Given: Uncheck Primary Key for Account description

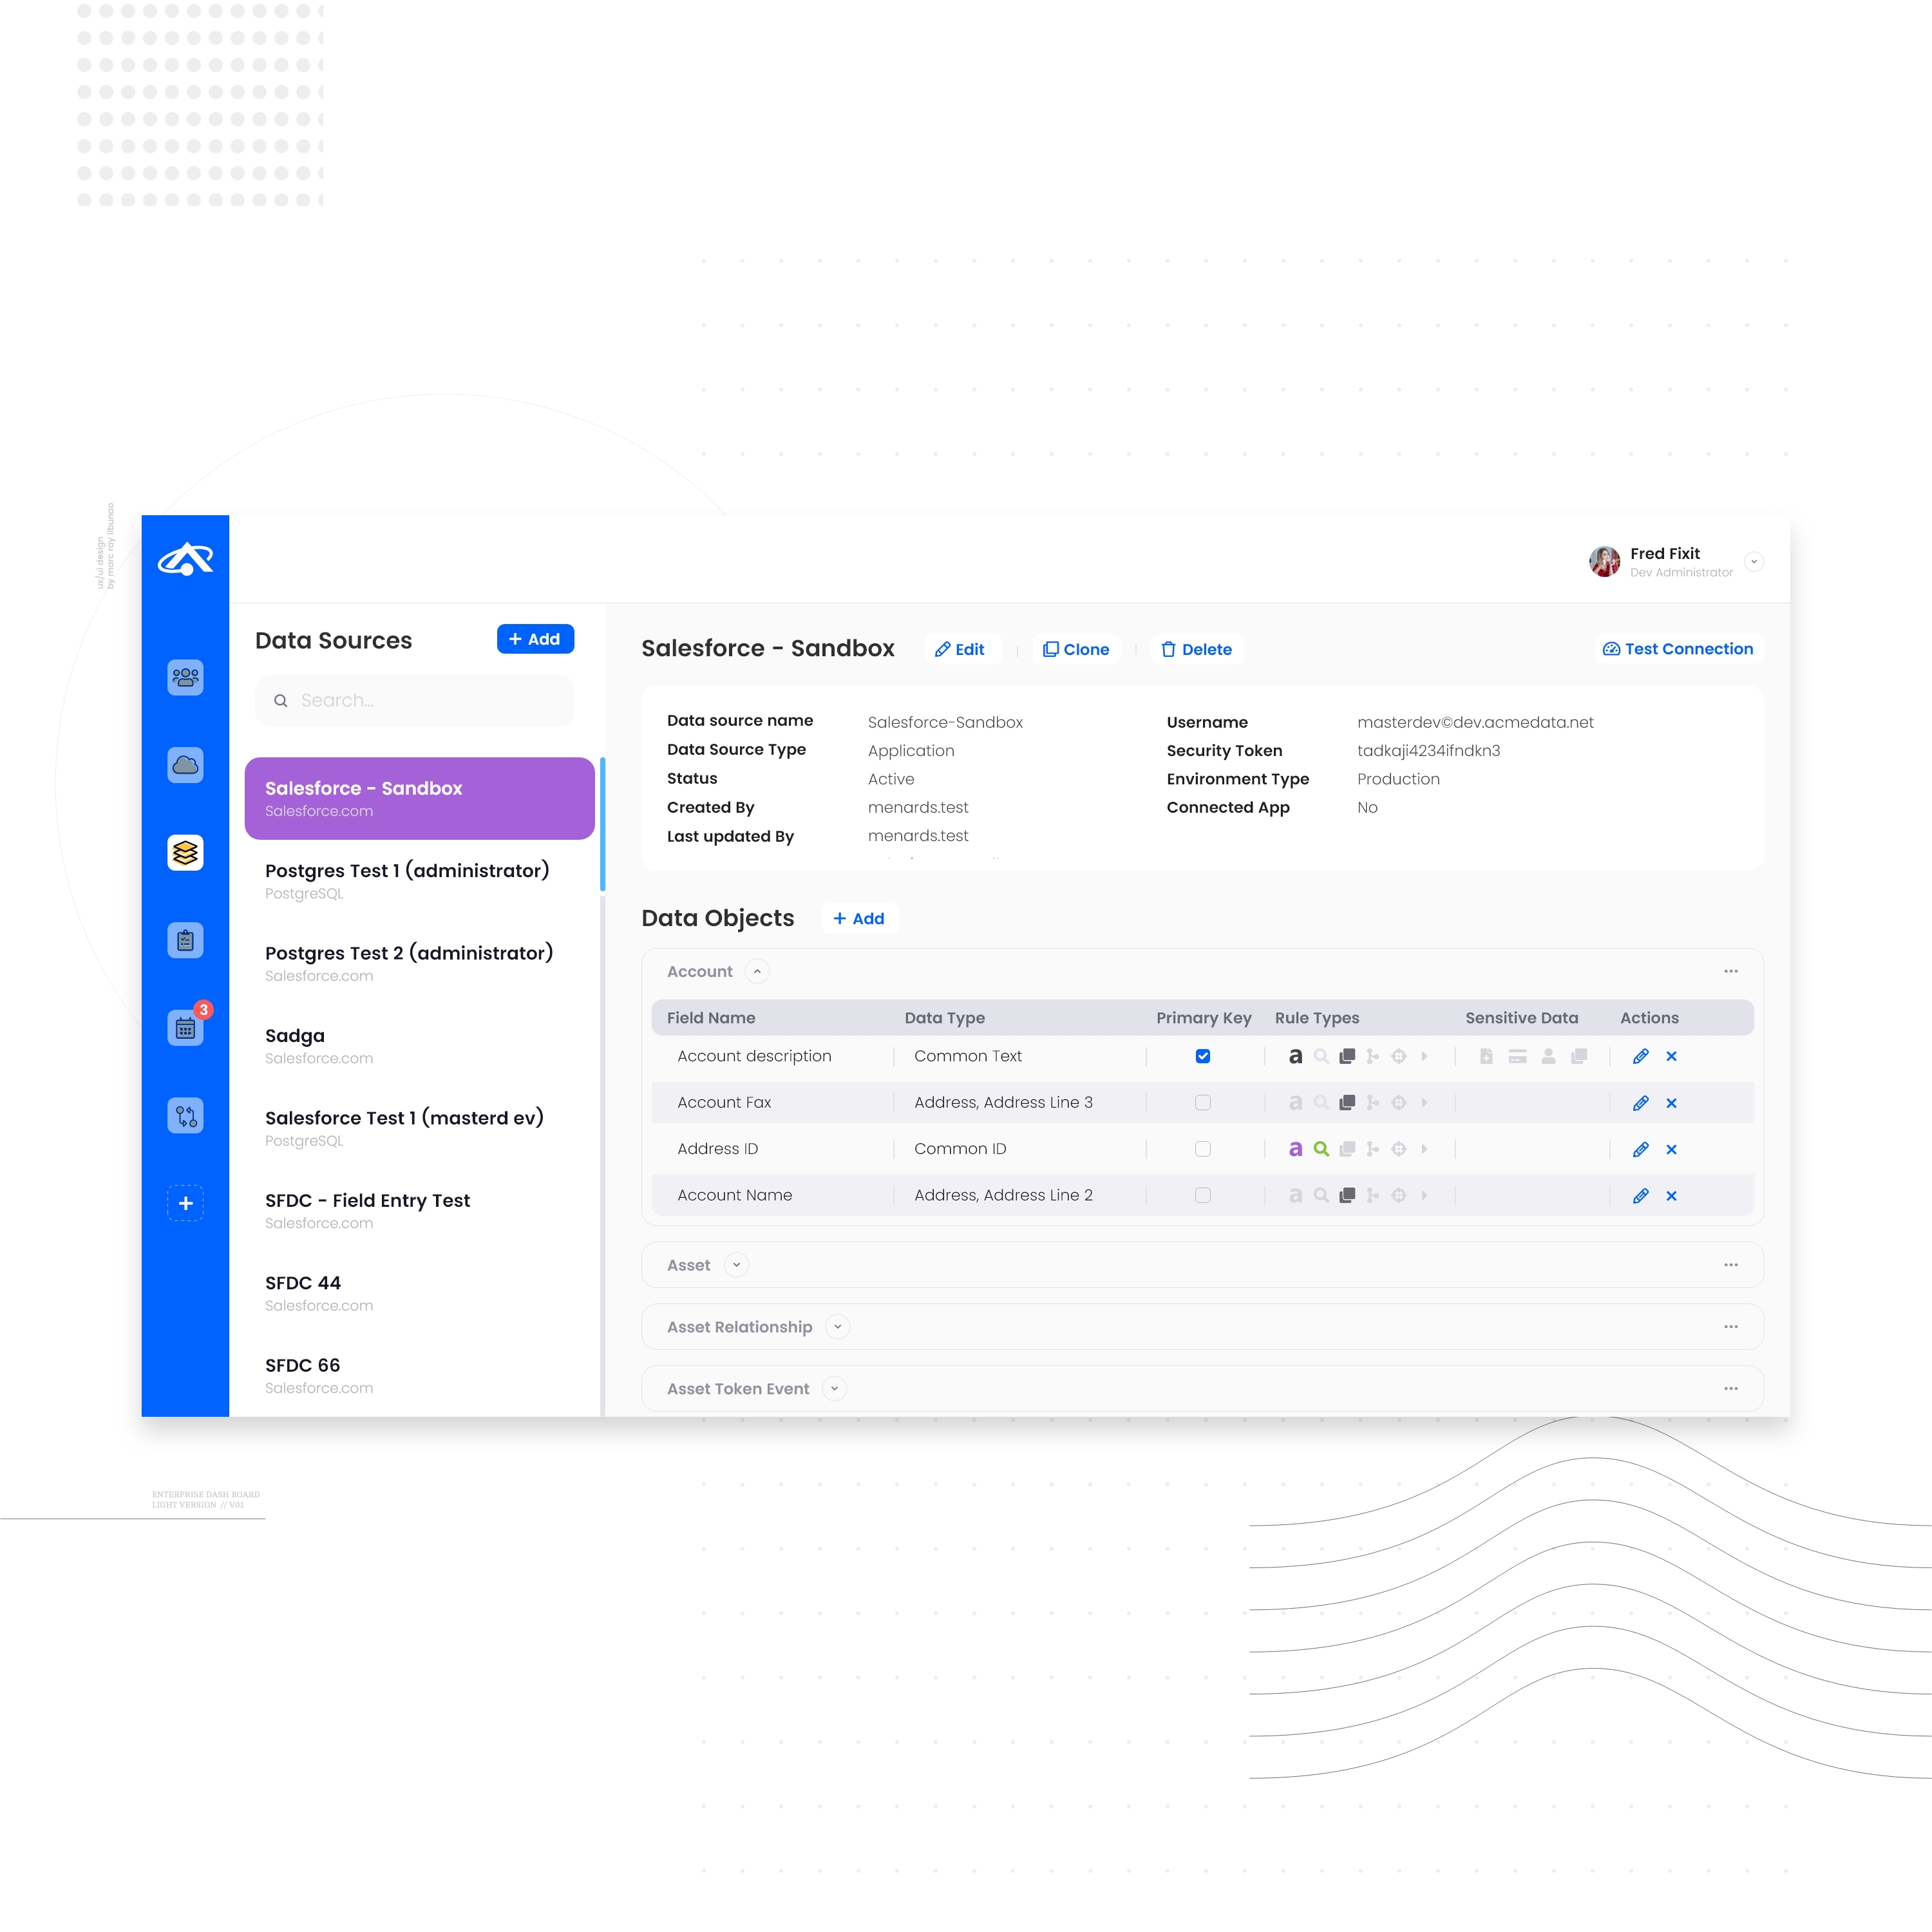Looking at the screenshot, I should coord(1203,1057).
